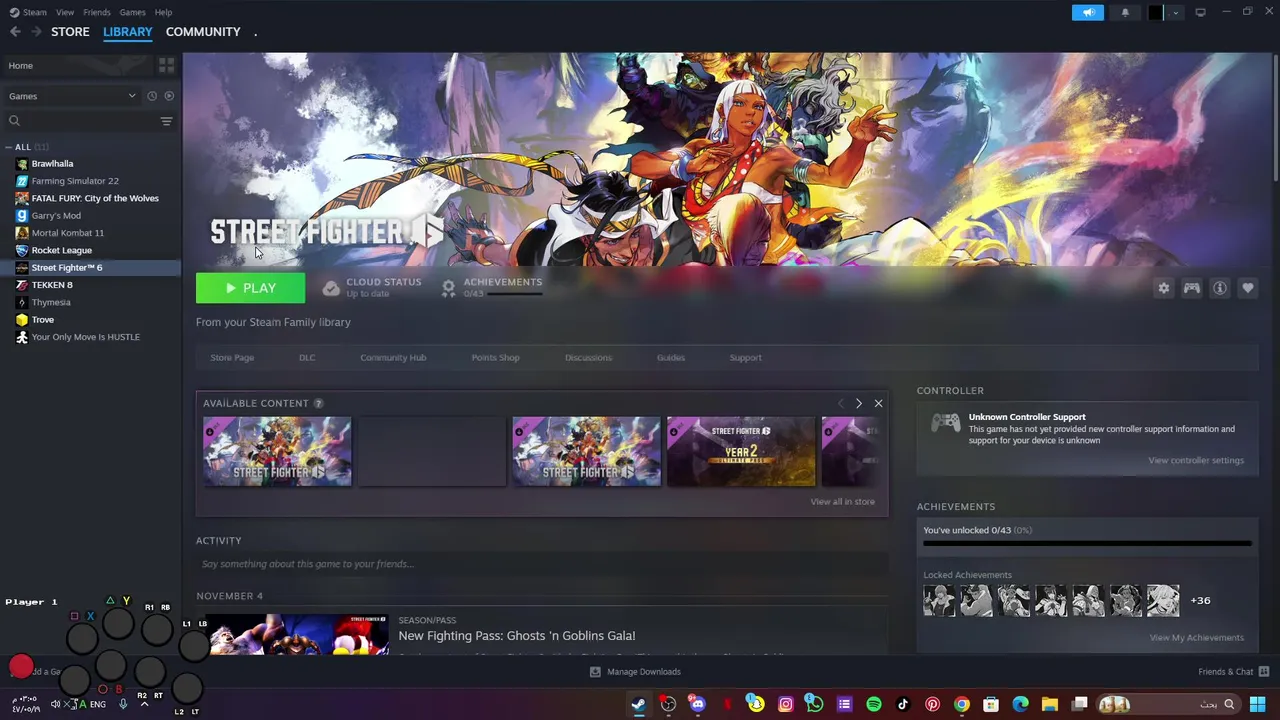Open game settings gear icon
The height and width of the screenshot is (720, 1280).
(1163, 288)
